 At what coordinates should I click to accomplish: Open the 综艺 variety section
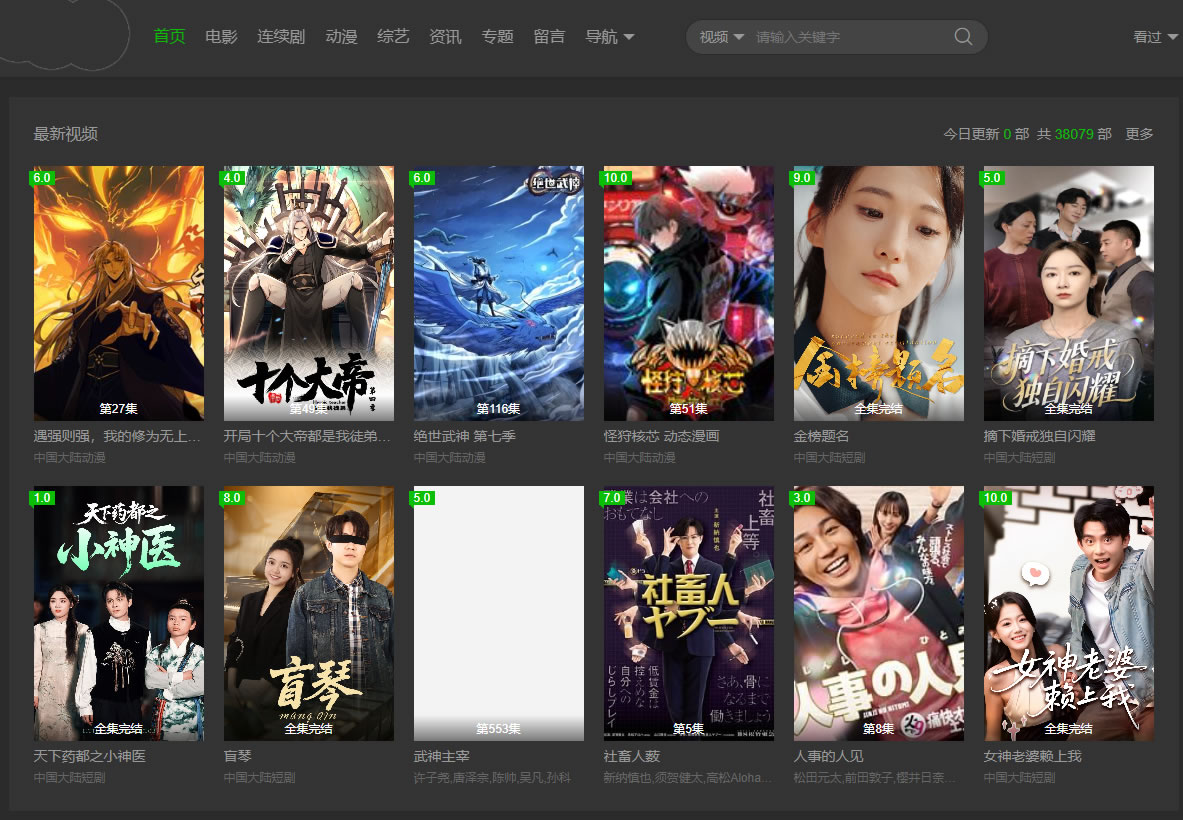point(393,37)
